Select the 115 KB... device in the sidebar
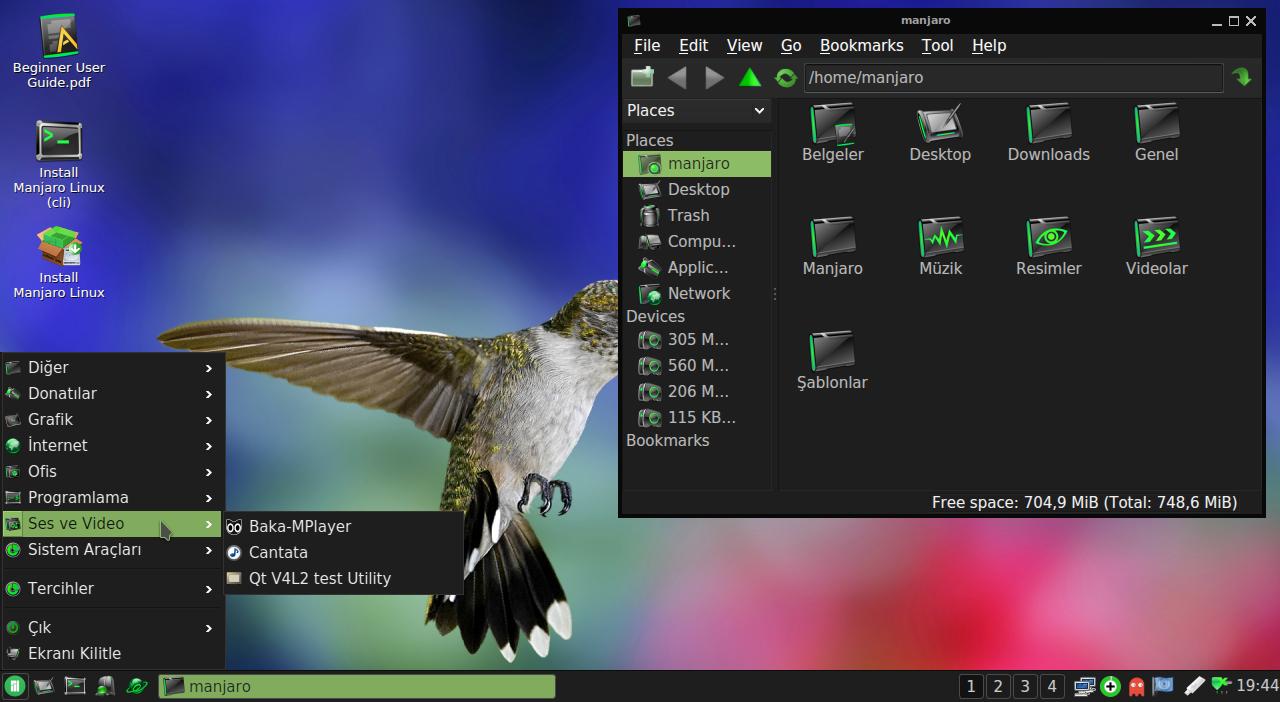Screen dimensions: 1280x702 [x=697, y=417]
